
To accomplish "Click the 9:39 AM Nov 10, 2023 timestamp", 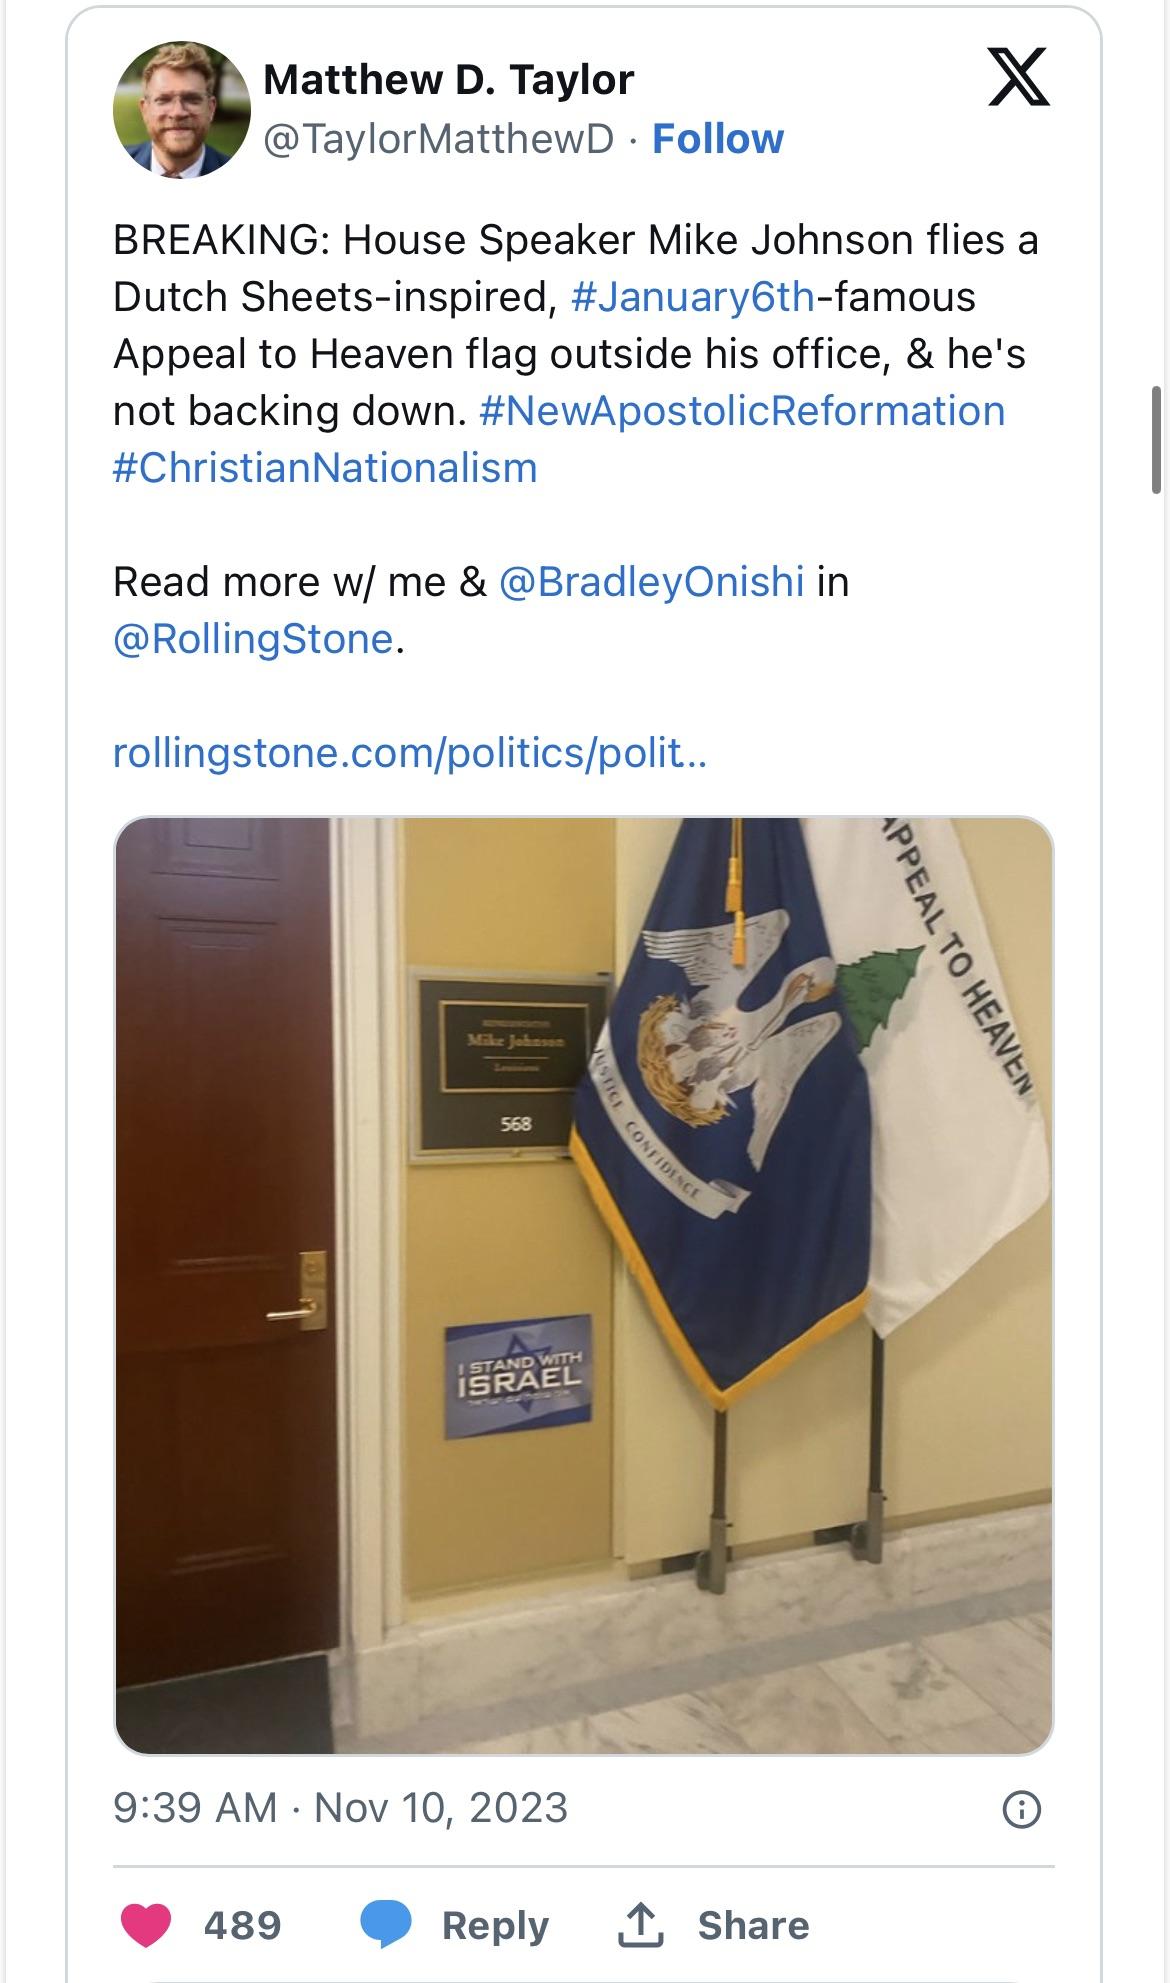I will click(340, 1808).
